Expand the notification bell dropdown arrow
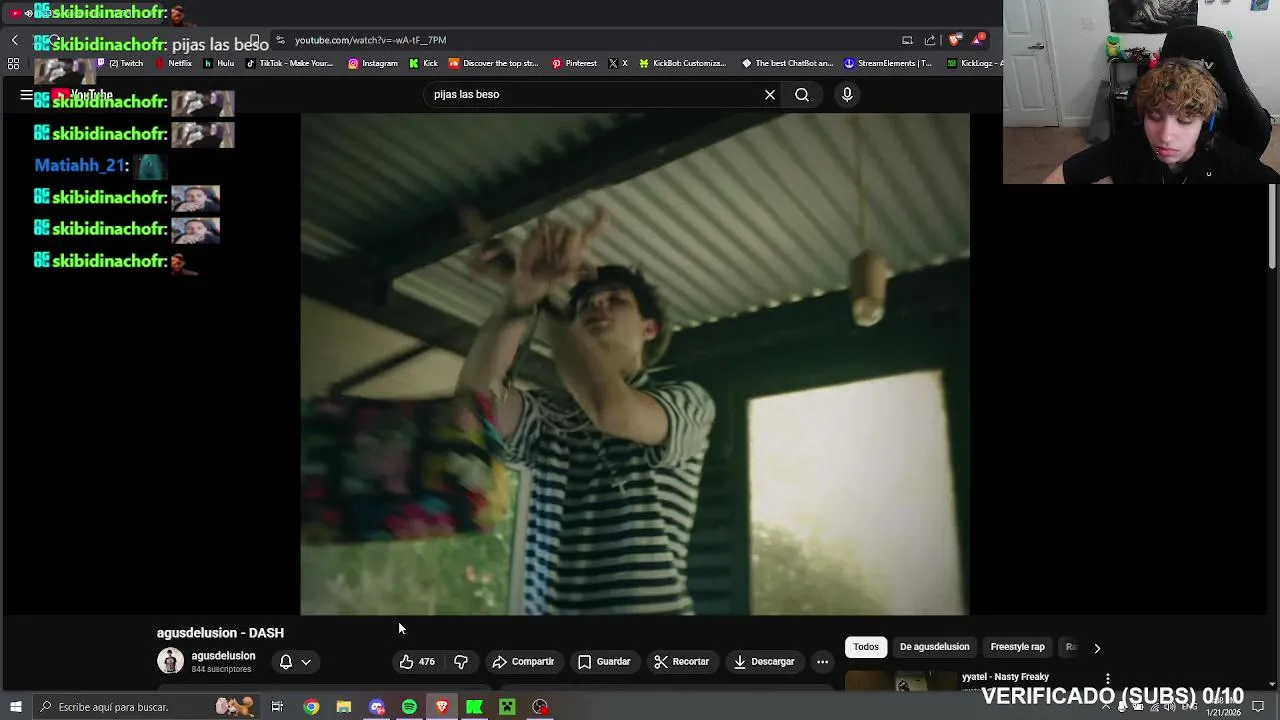 click(306, 661)
